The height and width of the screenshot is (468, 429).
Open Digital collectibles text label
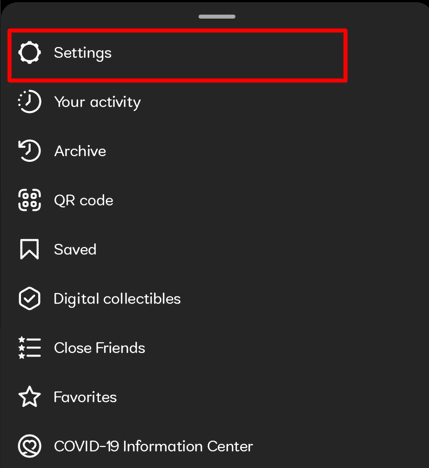(x=117, y=299)
